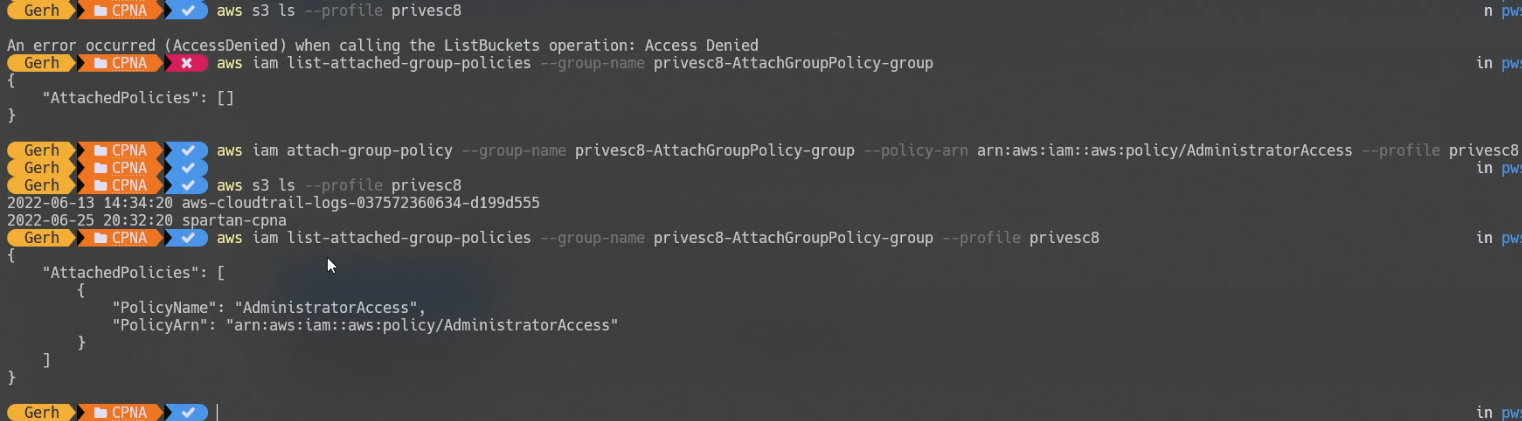This screenshot has height=421, width=1522.
Task: Click the Gerh segment on the first prompt
Action: coord(41,11)
